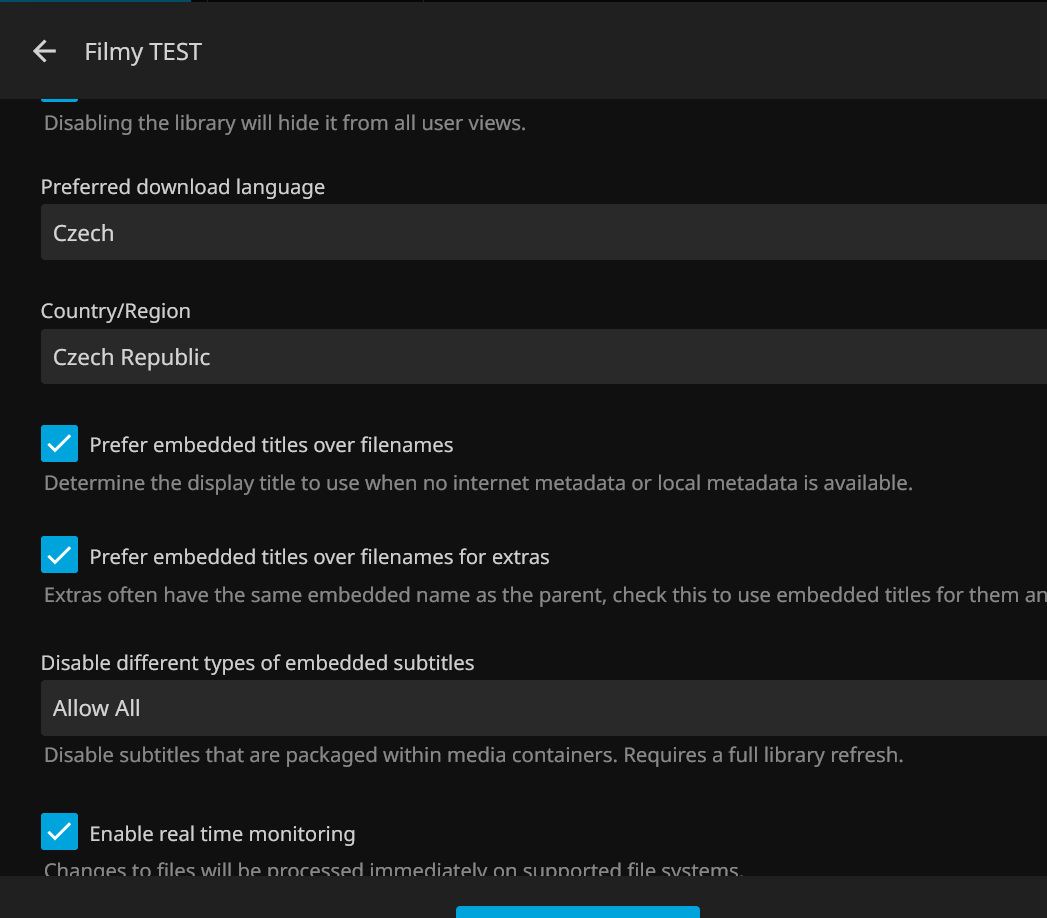Click the blue button at the bottom
Image resolution: width=1047 pixels, height=918 pixels.
(x=577, y=911)
